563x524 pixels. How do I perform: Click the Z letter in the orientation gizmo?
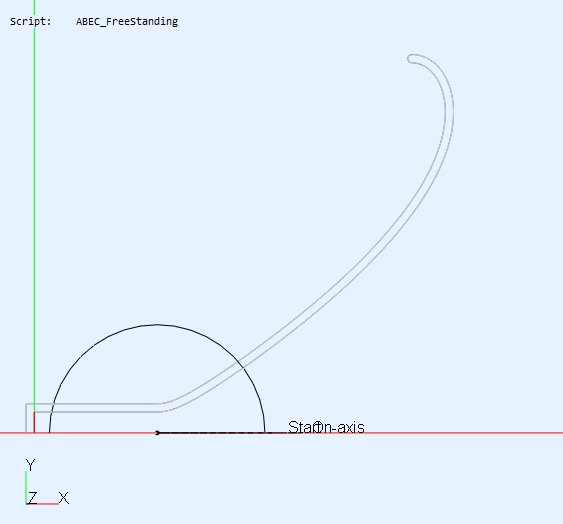tap(32, 498)
